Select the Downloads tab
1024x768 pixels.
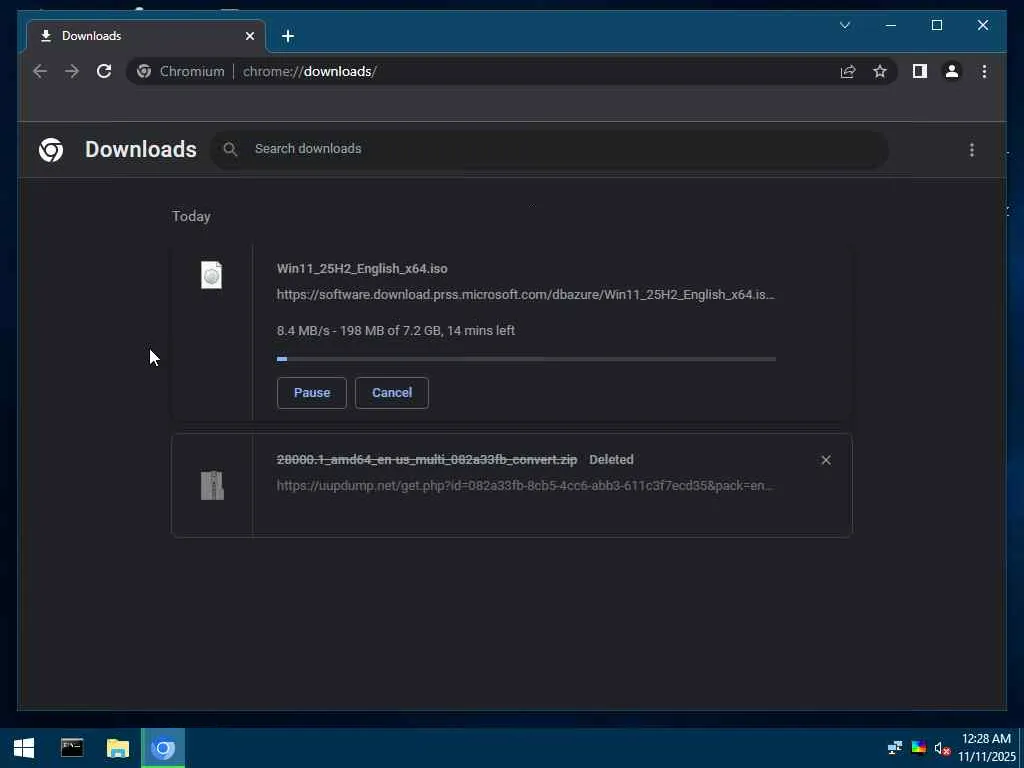(146, 36)
